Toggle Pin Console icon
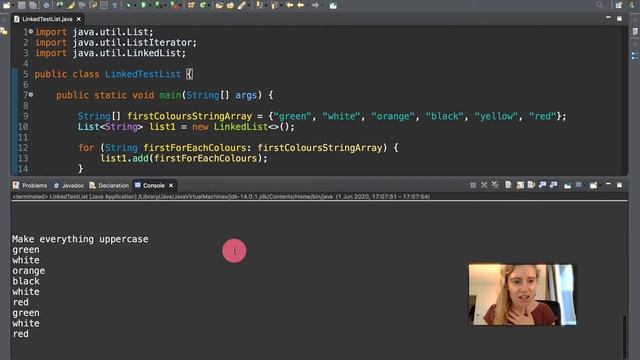 567,185
